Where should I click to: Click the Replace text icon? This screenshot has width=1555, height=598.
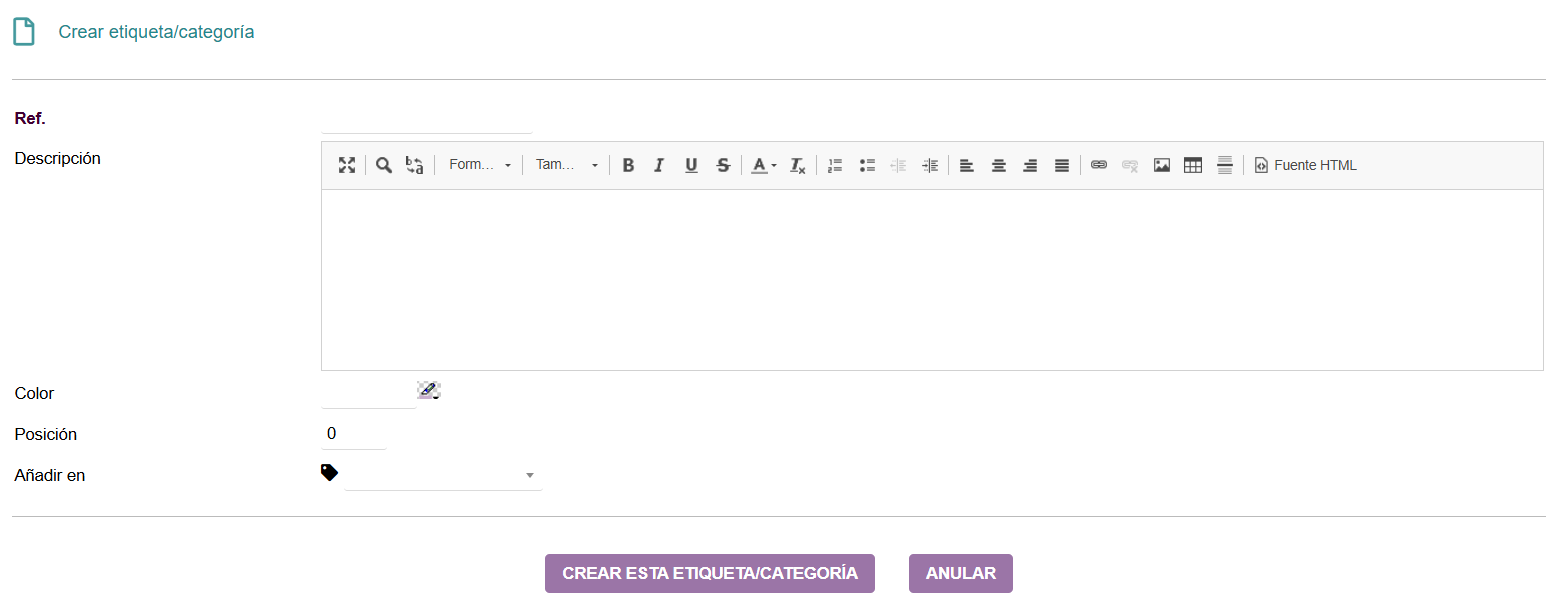414,165
